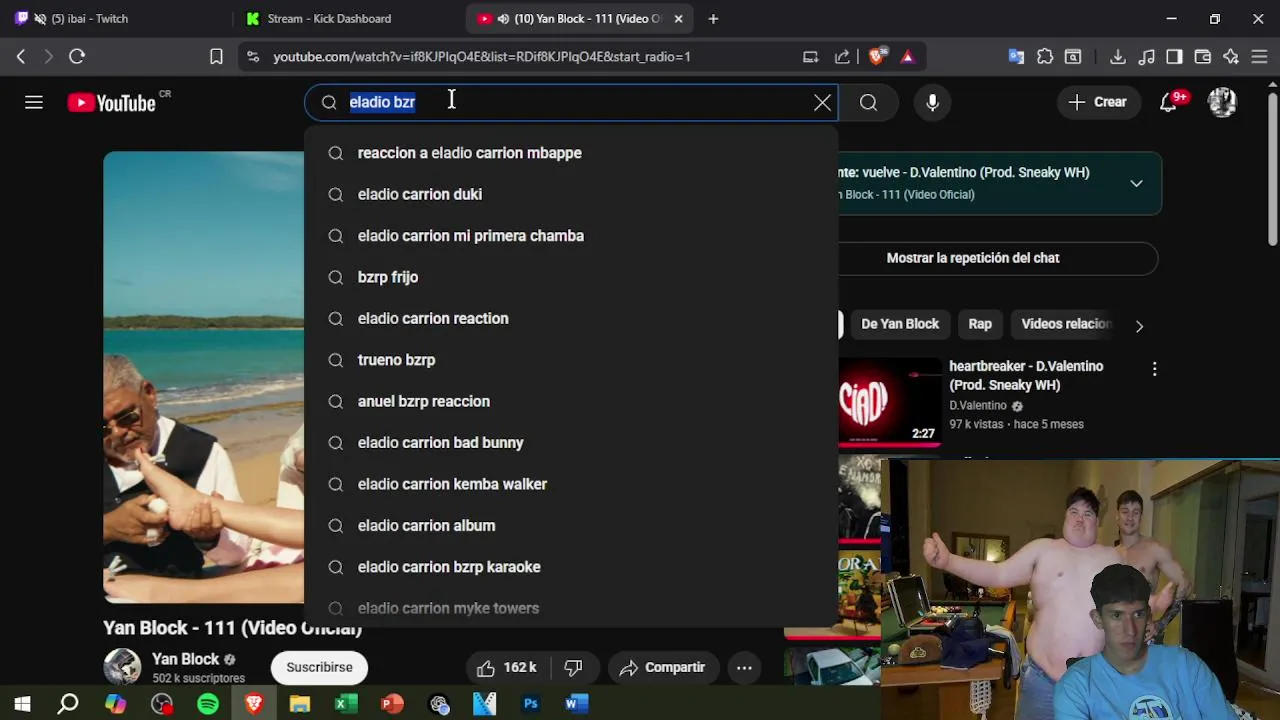Screen dimensions: 1280x720
Task: Run the search with the magnifier button
Action: pos(868,102)
